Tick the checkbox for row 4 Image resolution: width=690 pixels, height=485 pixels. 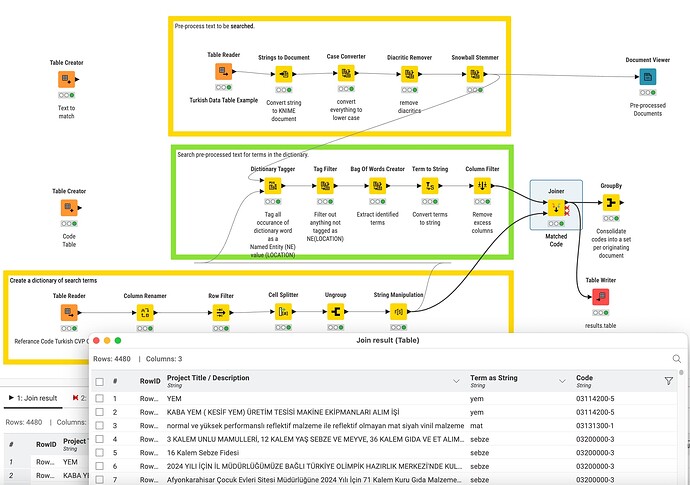click(99, 438)
